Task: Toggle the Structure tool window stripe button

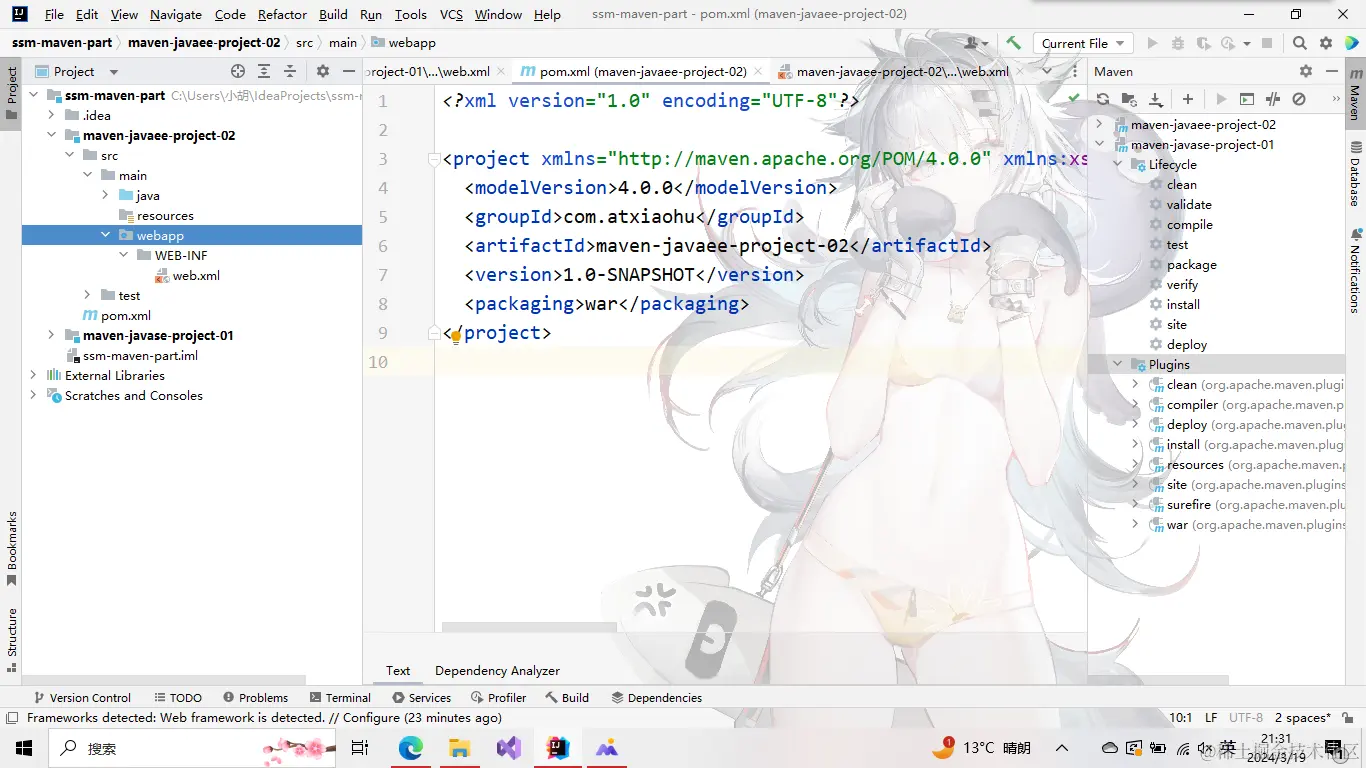Action: click(x=11, y=639)
